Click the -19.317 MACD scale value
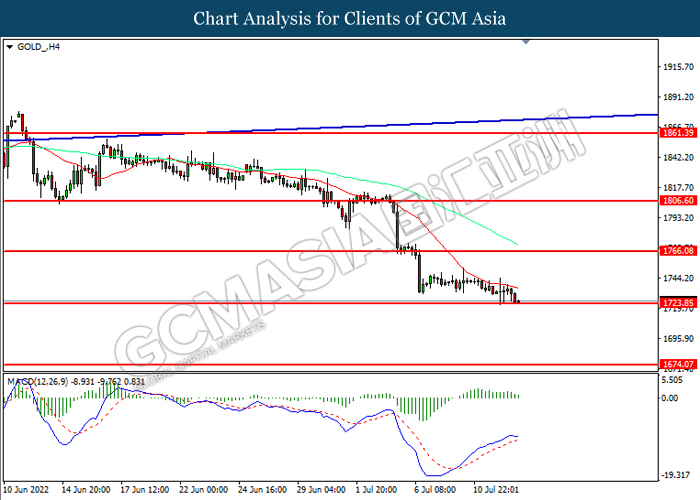 pyautogui.click(x=675, y=475)
